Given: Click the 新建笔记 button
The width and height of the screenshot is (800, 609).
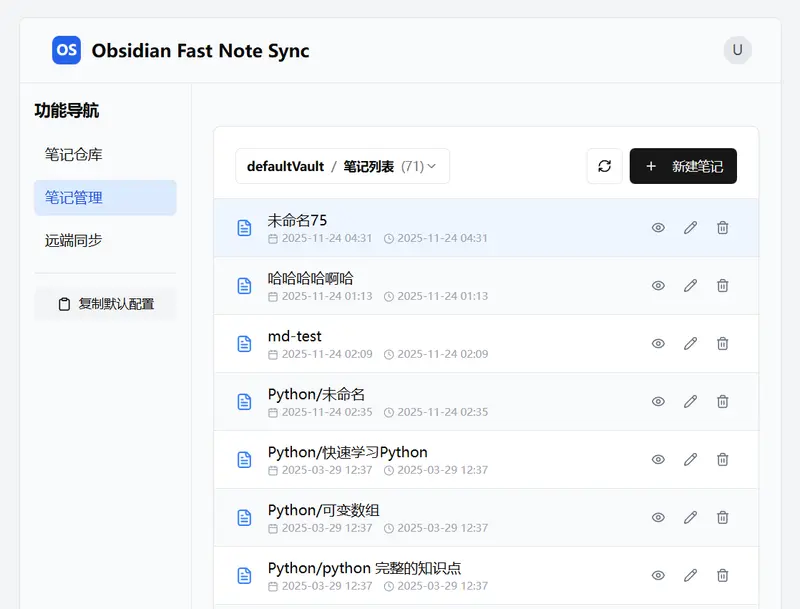Looking at the screenshot, I should coord(683,166).
